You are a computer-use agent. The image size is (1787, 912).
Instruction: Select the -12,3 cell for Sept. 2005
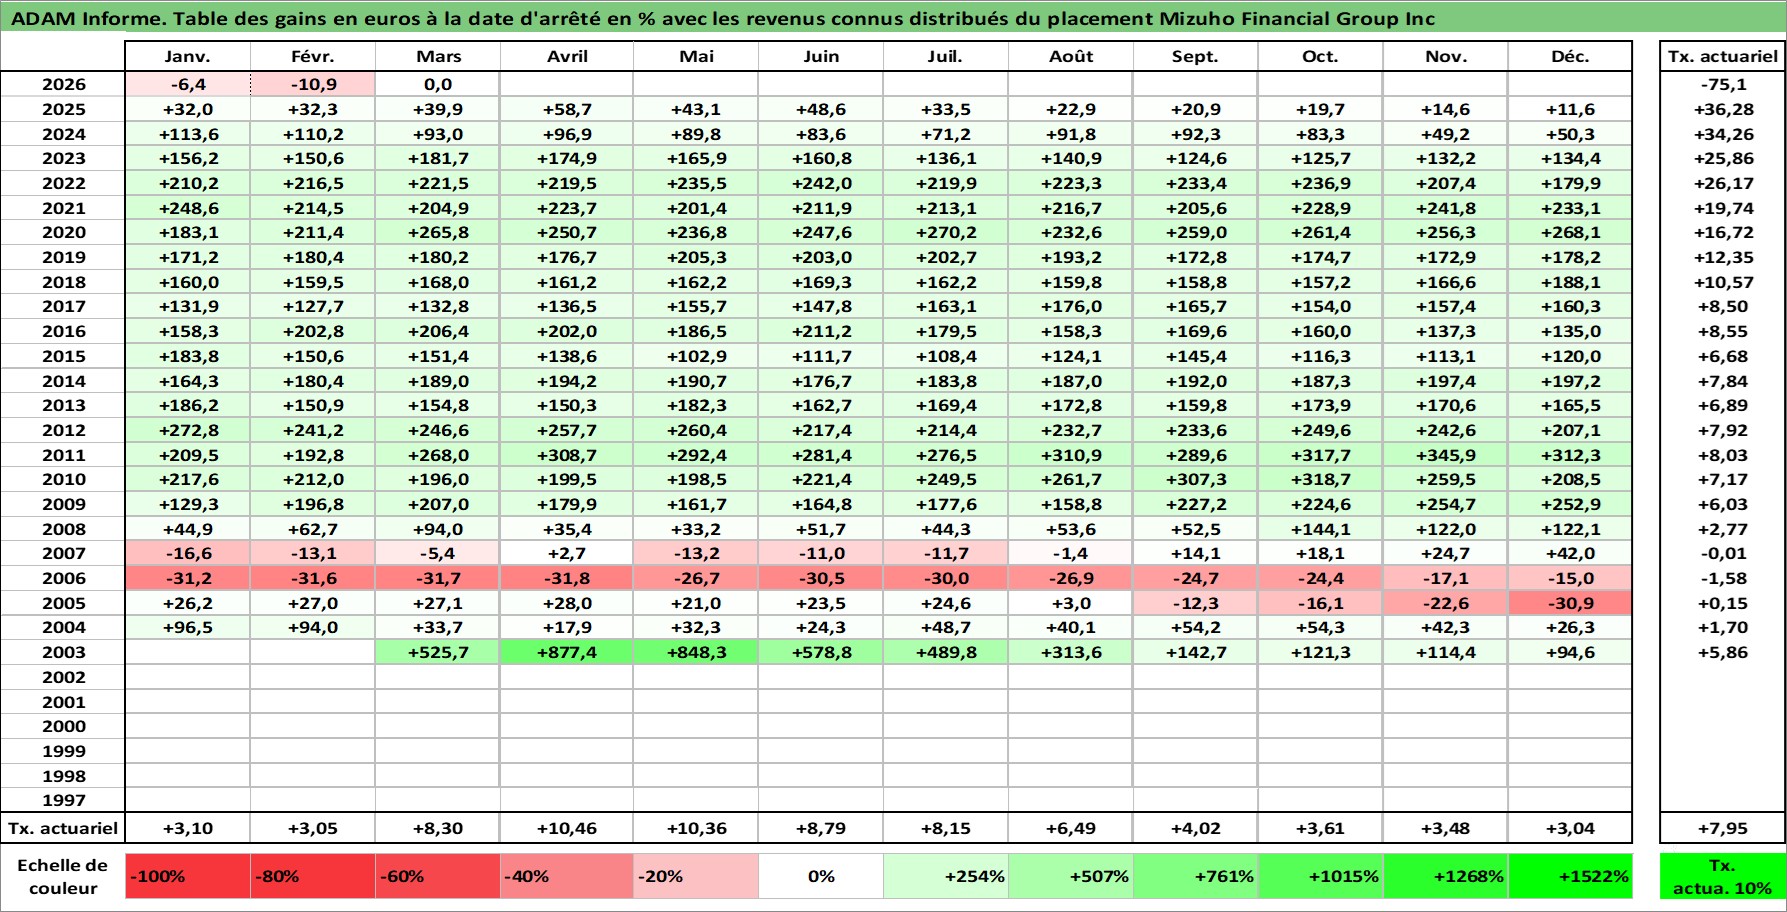[x=1196, y=603]
